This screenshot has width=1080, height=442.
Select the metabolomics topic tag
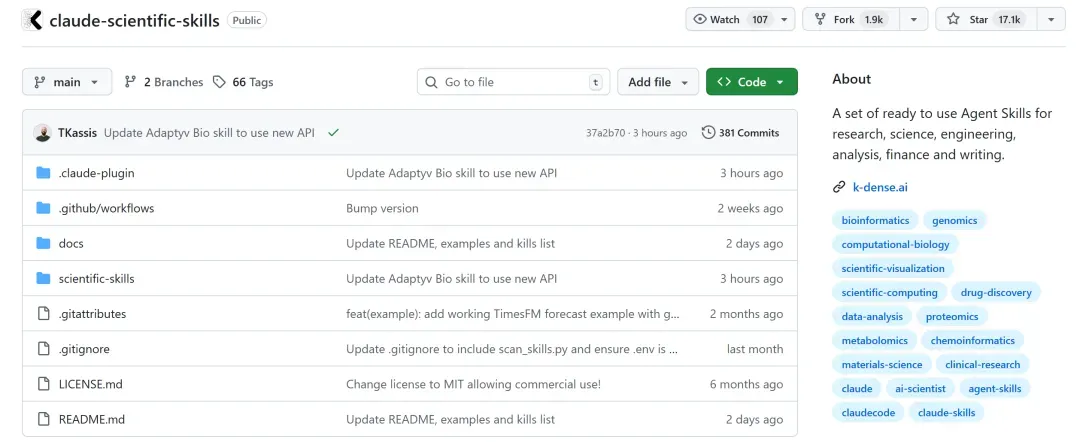click(875, 340)
